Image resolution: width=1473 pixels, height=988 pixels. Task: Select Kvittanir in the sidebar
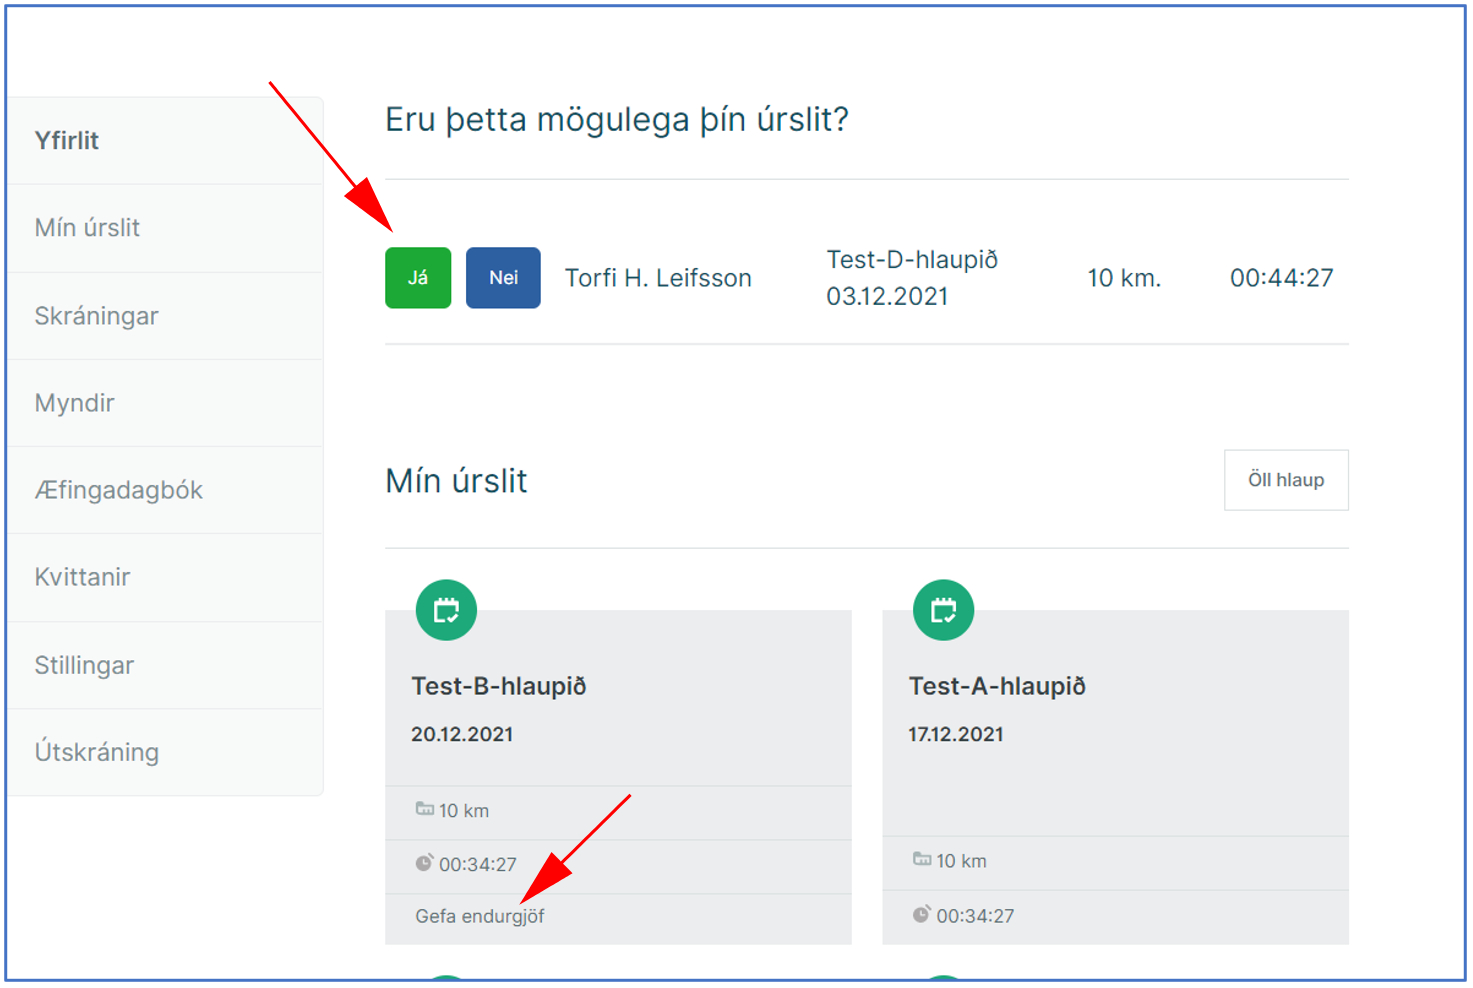(82, 577)
